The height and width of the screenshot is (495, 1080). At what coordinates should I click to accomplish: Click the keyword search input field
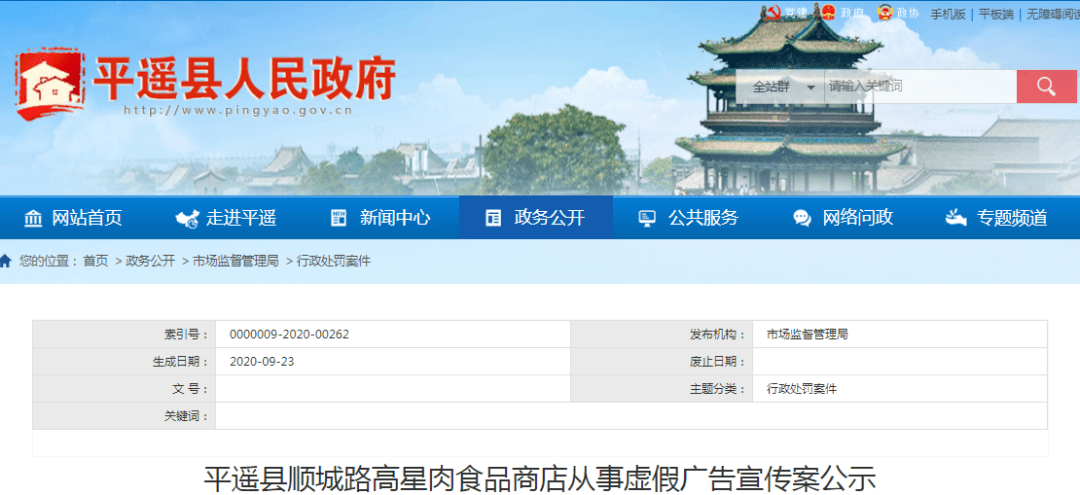click(x=918, y=87)
